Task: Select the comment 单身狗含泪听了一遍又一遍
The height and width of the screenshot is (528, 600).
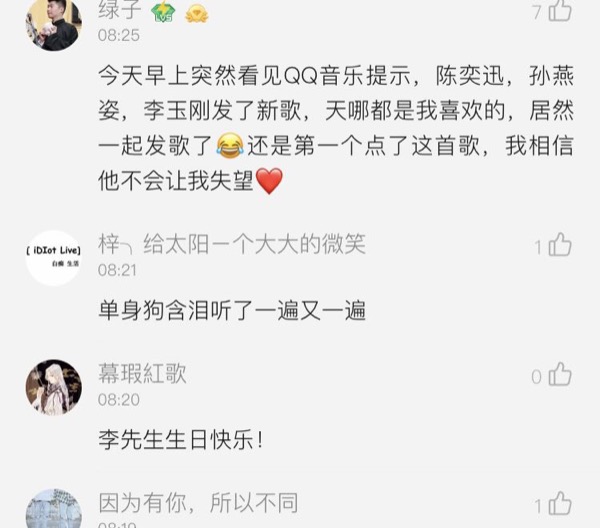Action: (232, 310)
